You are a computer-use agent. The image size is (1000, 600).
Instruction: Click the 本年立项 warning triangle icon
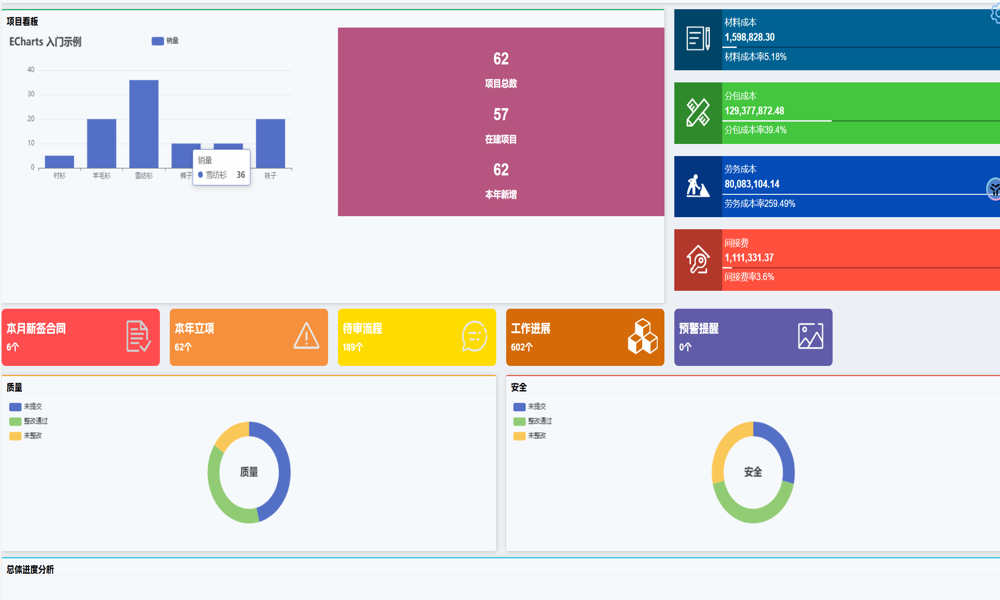(306, 336)
